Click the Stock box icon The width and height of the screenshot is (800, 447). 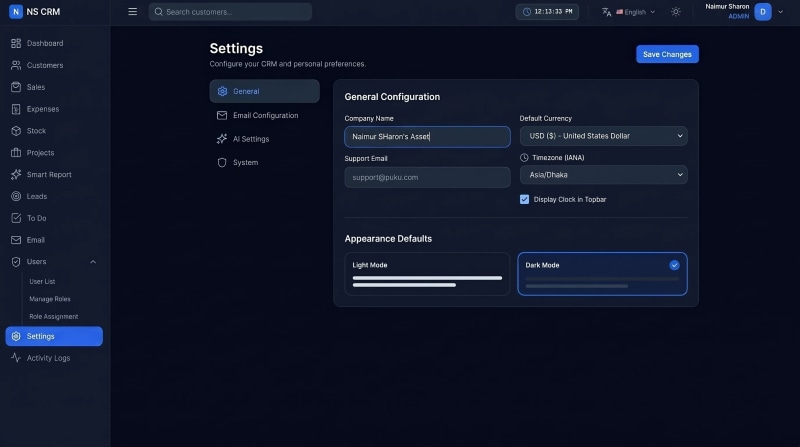[x=16, y=131]
